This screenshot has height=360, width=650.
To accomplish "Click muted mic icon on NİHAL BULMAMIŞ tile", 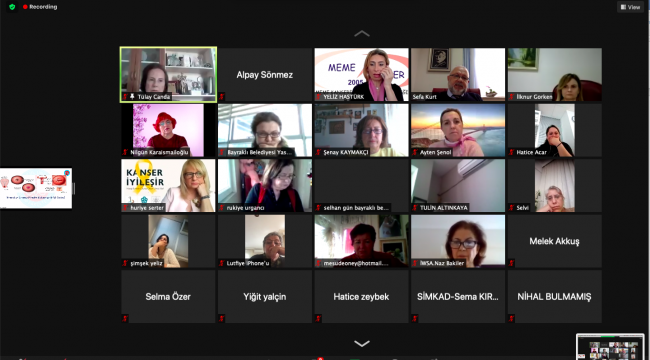I will pos(512,319).
